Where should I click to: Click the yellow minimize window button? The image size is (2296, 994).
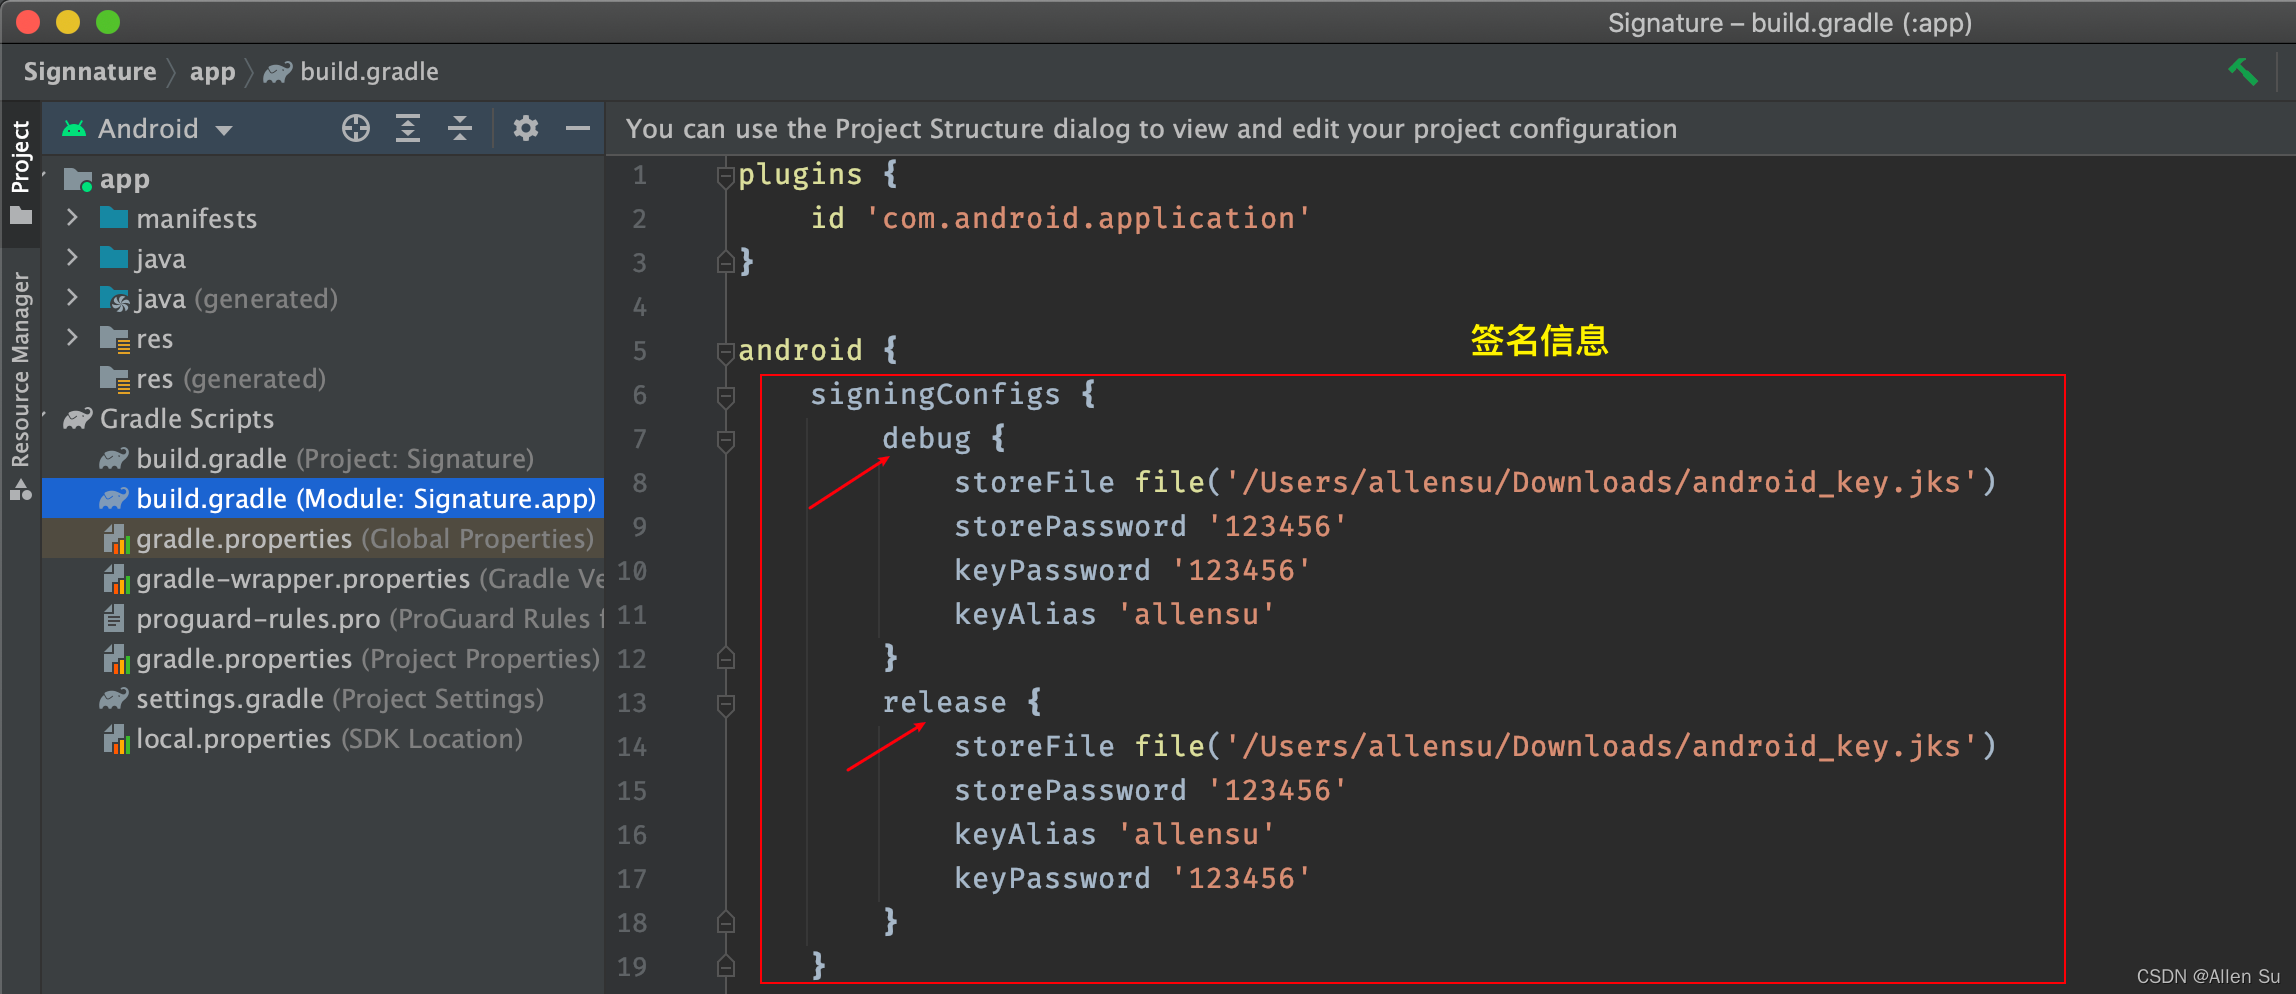click(x=68, y=21)
